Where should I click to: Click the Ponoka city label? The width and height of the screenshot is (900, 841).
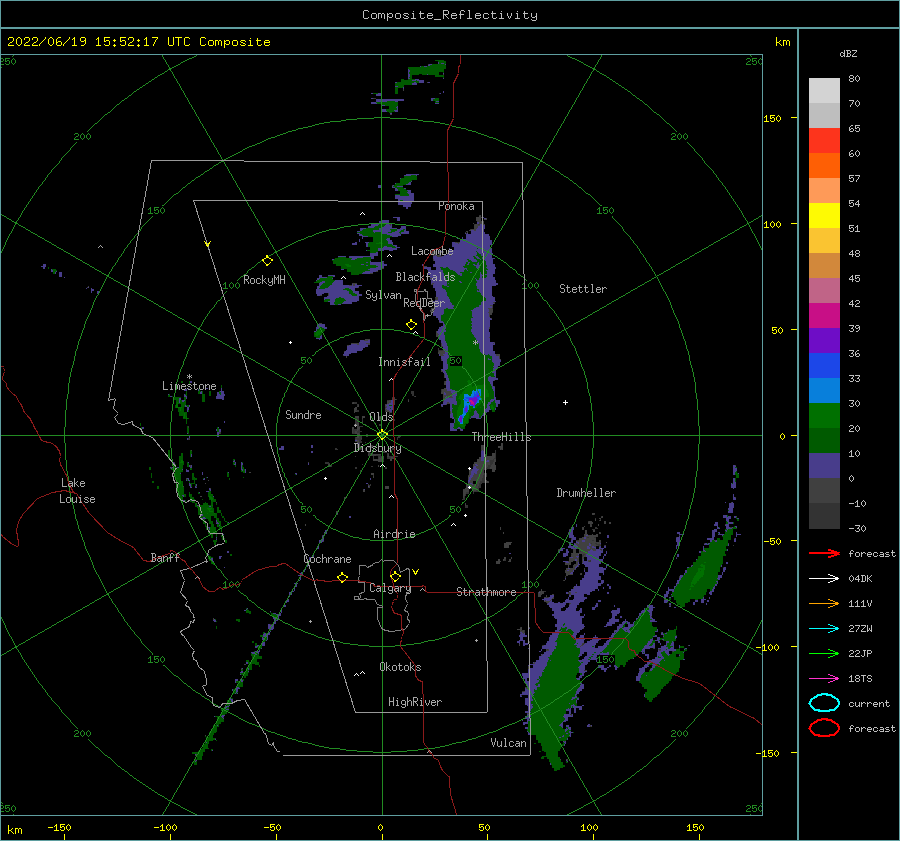456,206
